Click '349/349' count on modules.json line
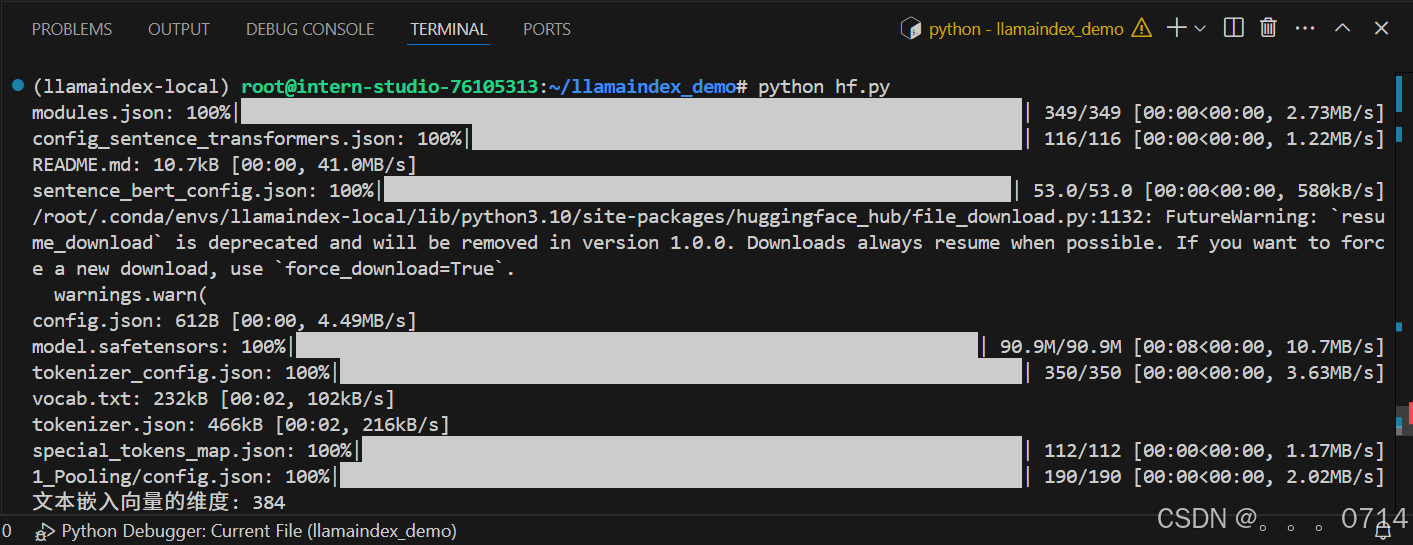 (x=1082, y=112)
